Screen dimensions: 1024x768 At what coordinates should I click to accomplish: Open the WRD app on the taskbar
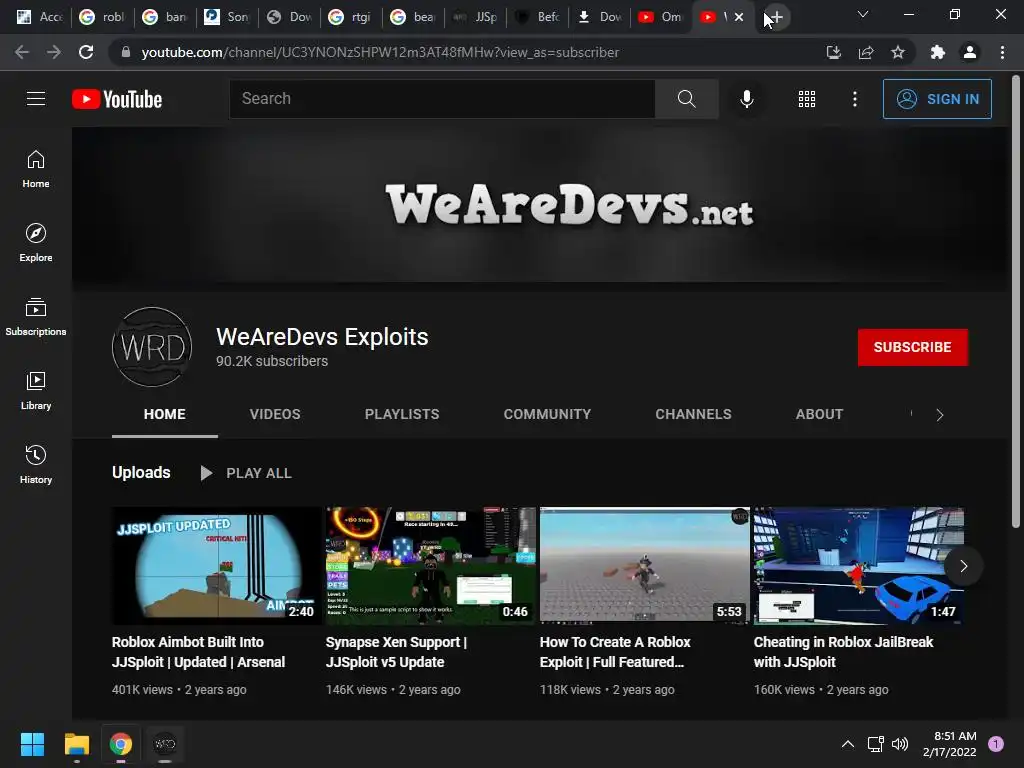click(165, 744)
